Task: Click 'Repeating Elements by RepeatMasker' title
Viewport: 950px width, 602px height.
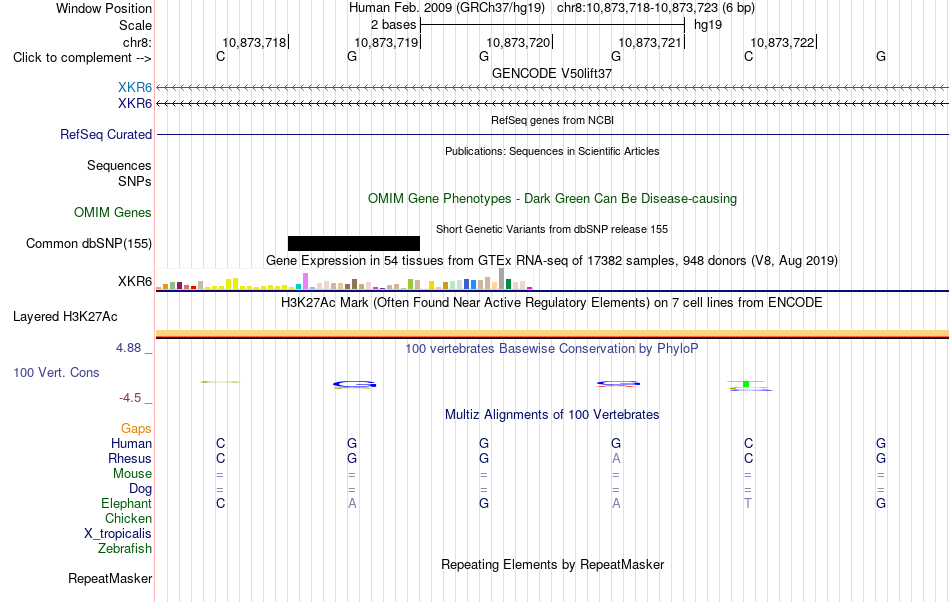Action: coord(552,564)
